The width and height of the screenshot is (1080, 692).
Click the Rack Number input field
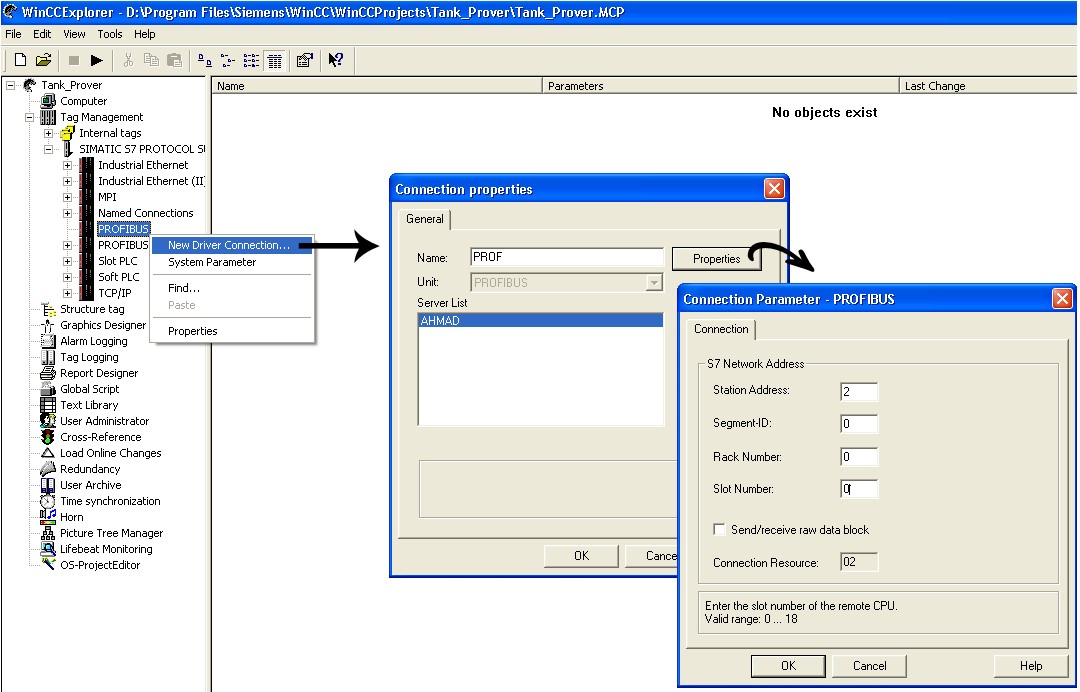[859, 457]
